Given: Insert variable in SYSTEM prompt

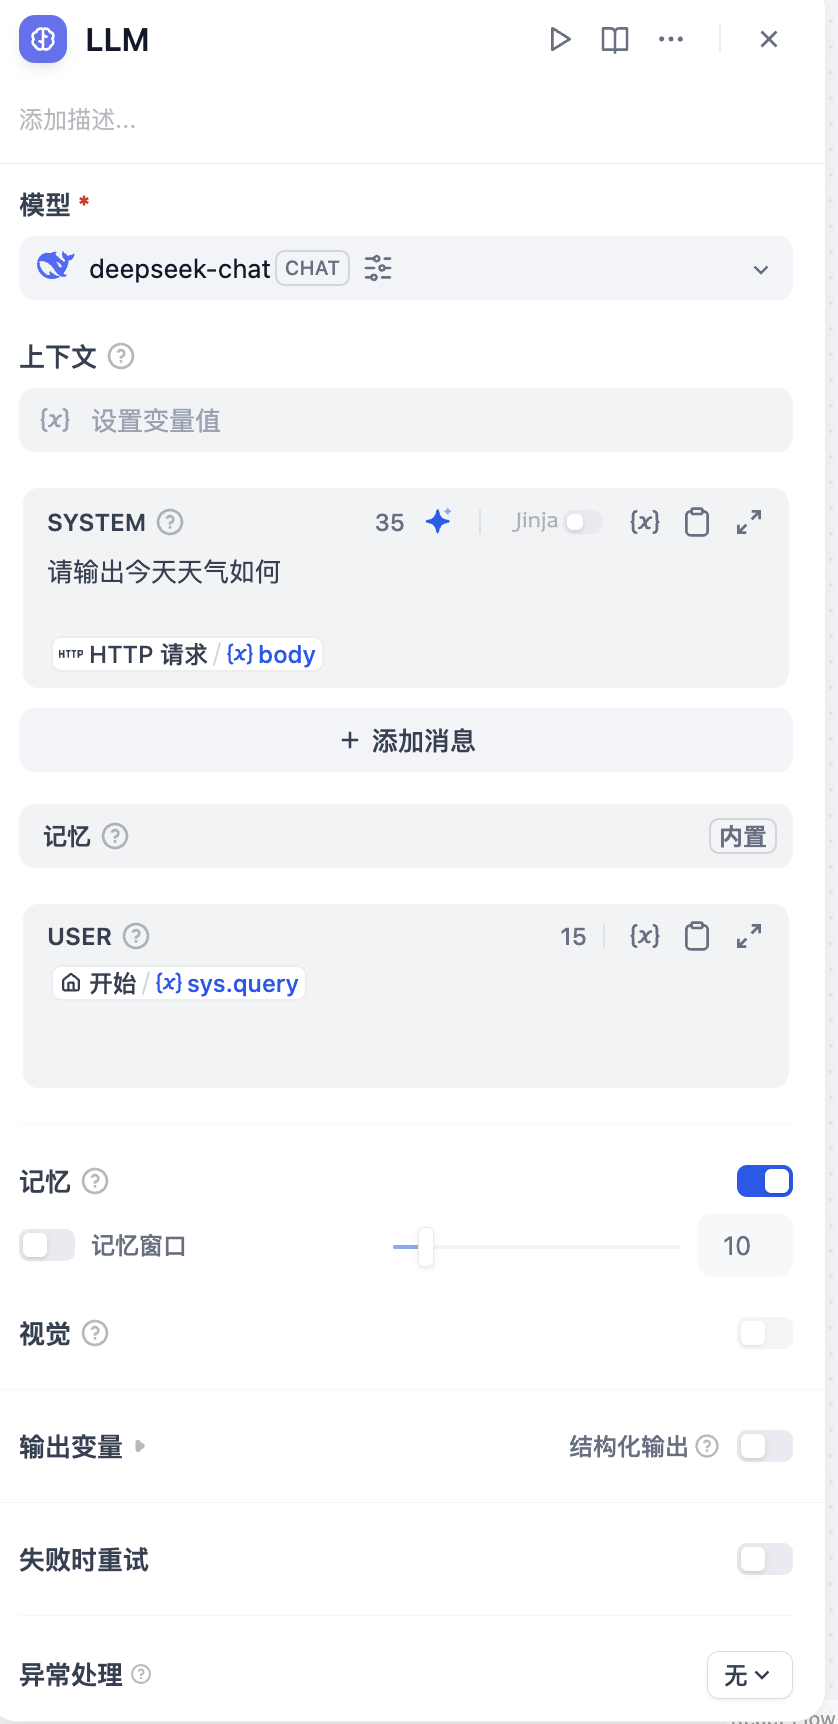Looking at the screenshot, I should (645, 521).
